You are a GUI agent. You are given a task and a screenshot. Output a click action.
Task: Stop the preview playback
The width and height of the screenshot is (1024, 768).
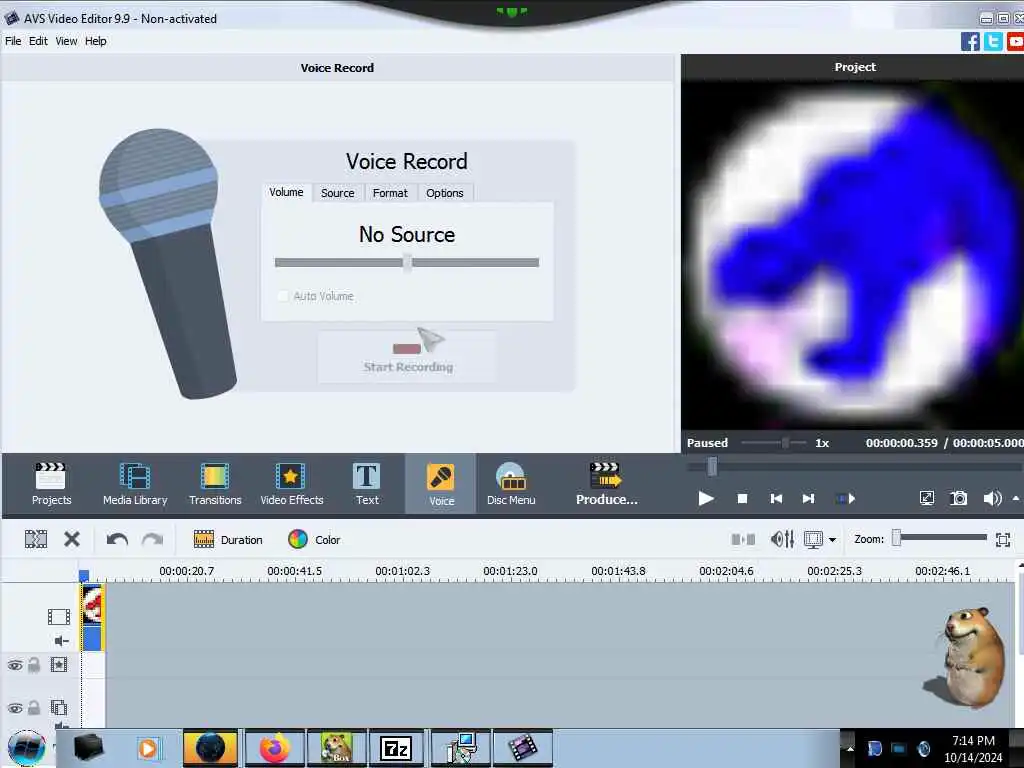(742, 498)
